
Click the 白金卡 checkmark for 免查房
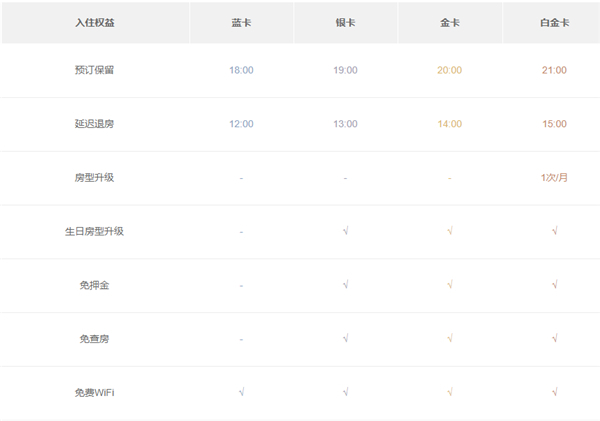pos(553,339)
